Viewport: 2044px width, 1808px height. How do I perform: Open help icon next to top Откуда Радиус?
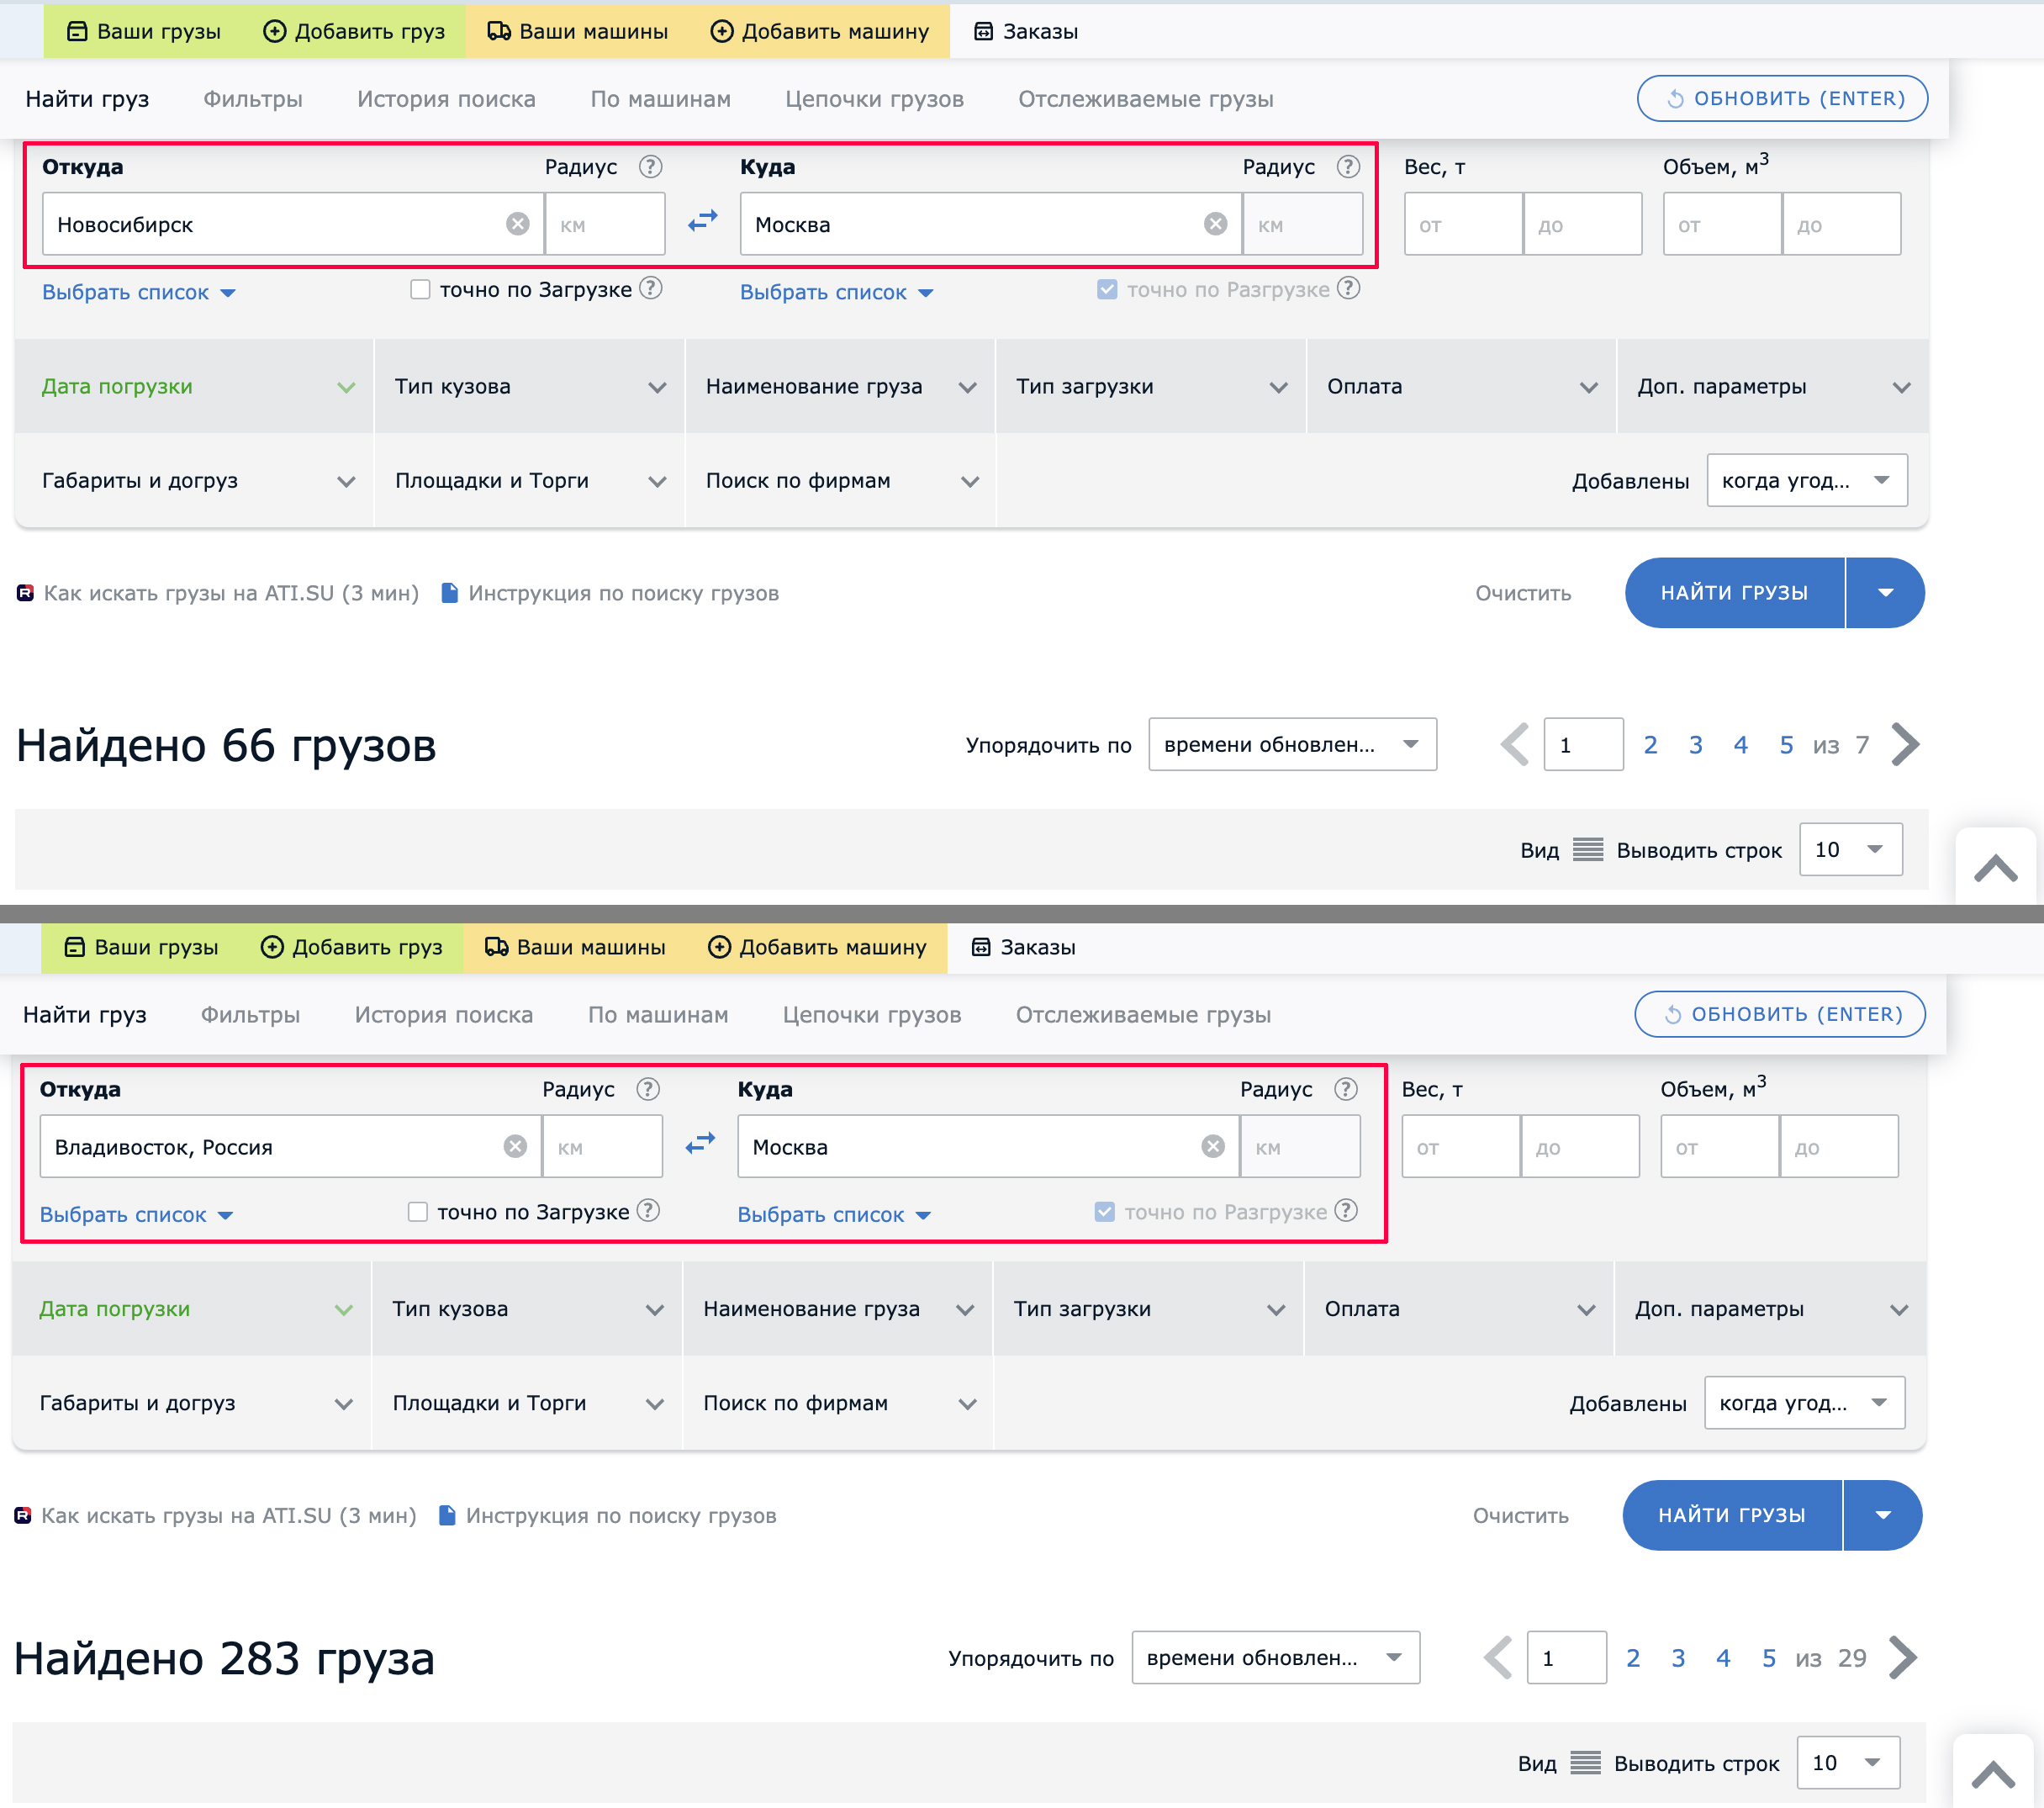point(651,167)
